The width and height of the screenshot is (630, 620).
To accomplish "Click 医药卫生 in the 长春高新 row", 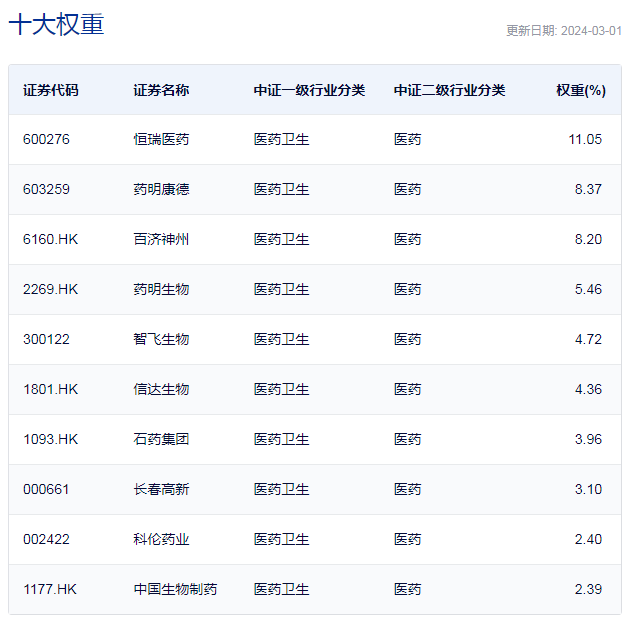I will click(x=281, y=489).
